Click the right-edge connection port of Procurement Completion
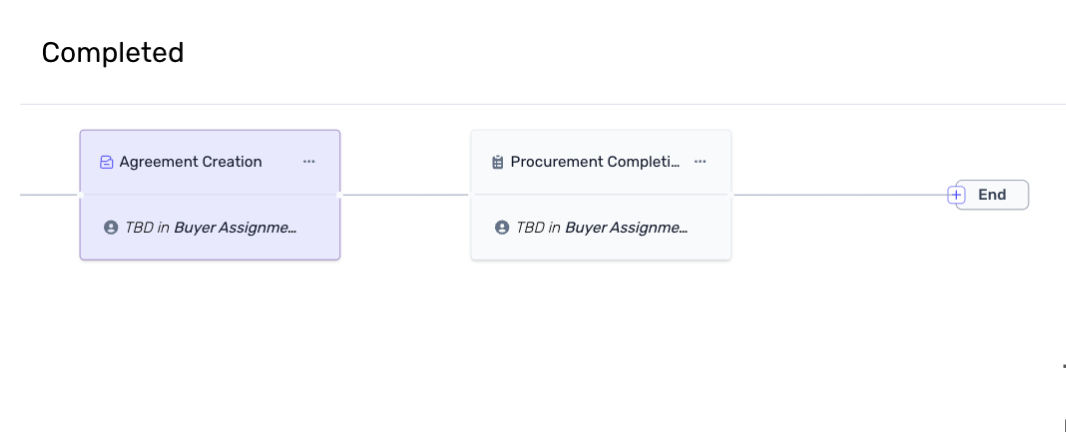Screen dimensions: 1066x432 732,195
